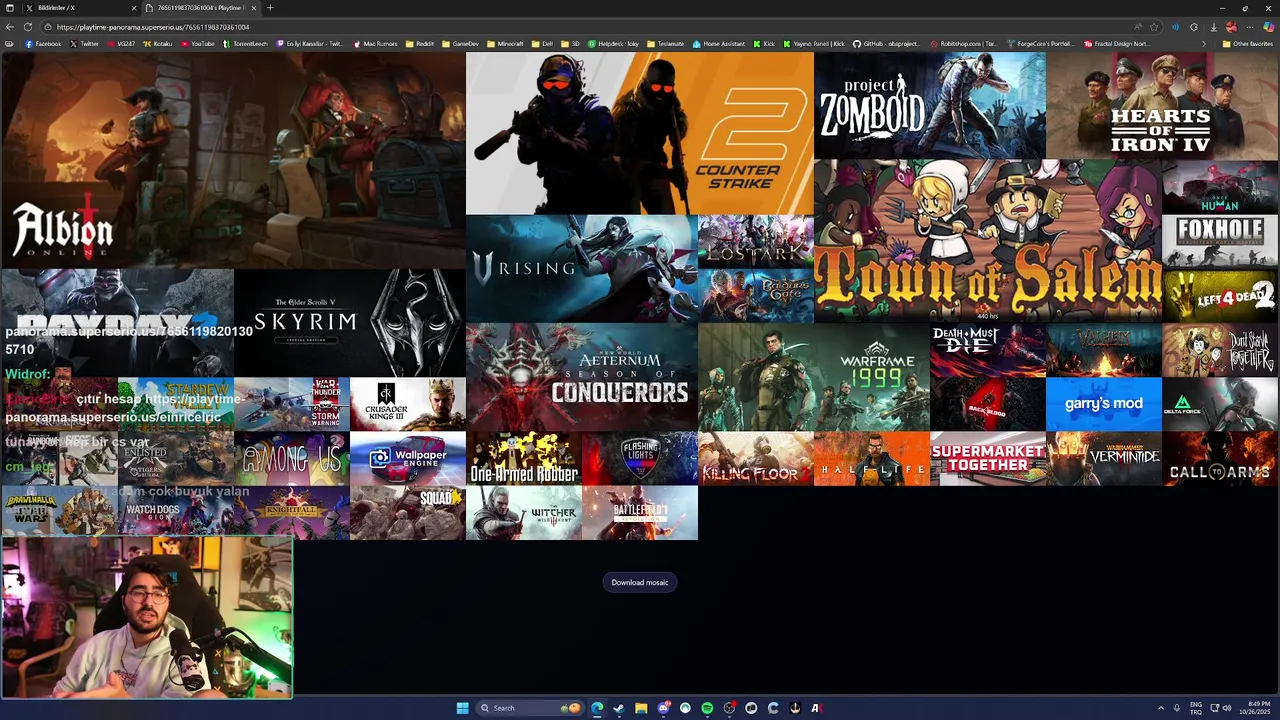1280x720 pixels.
Task: Open the Facebook bookmark
Action: click(x=43, y=44)
